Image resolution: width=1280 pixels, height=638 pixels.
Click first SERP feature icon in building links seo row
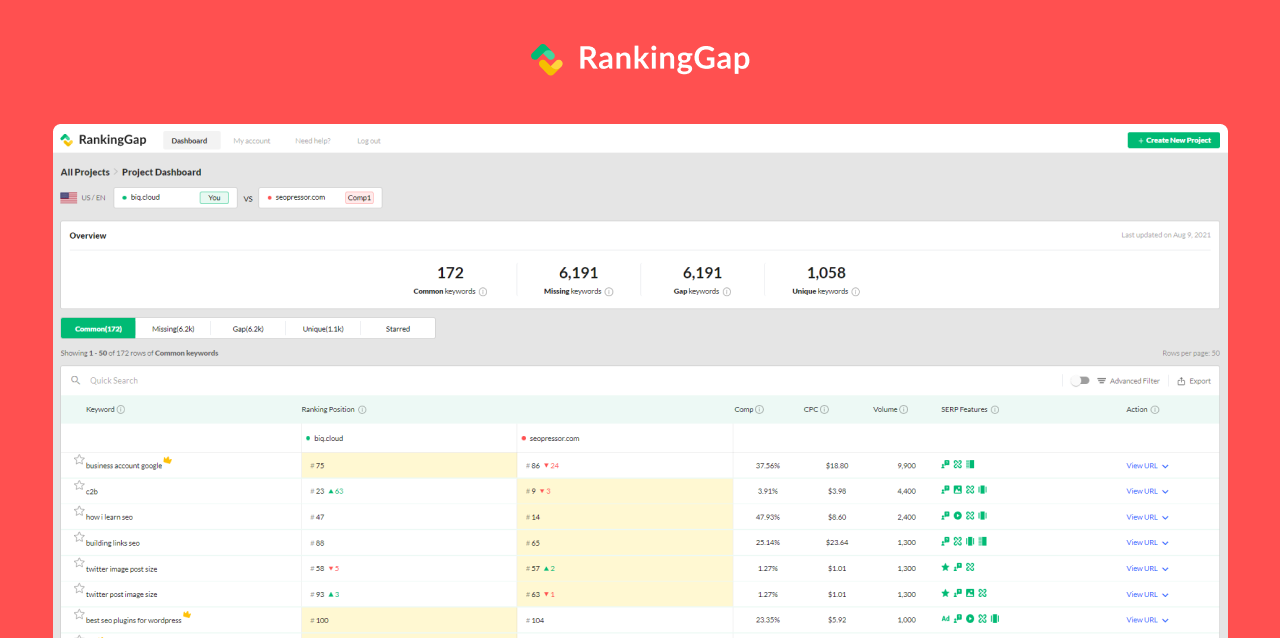coord(945,542)
